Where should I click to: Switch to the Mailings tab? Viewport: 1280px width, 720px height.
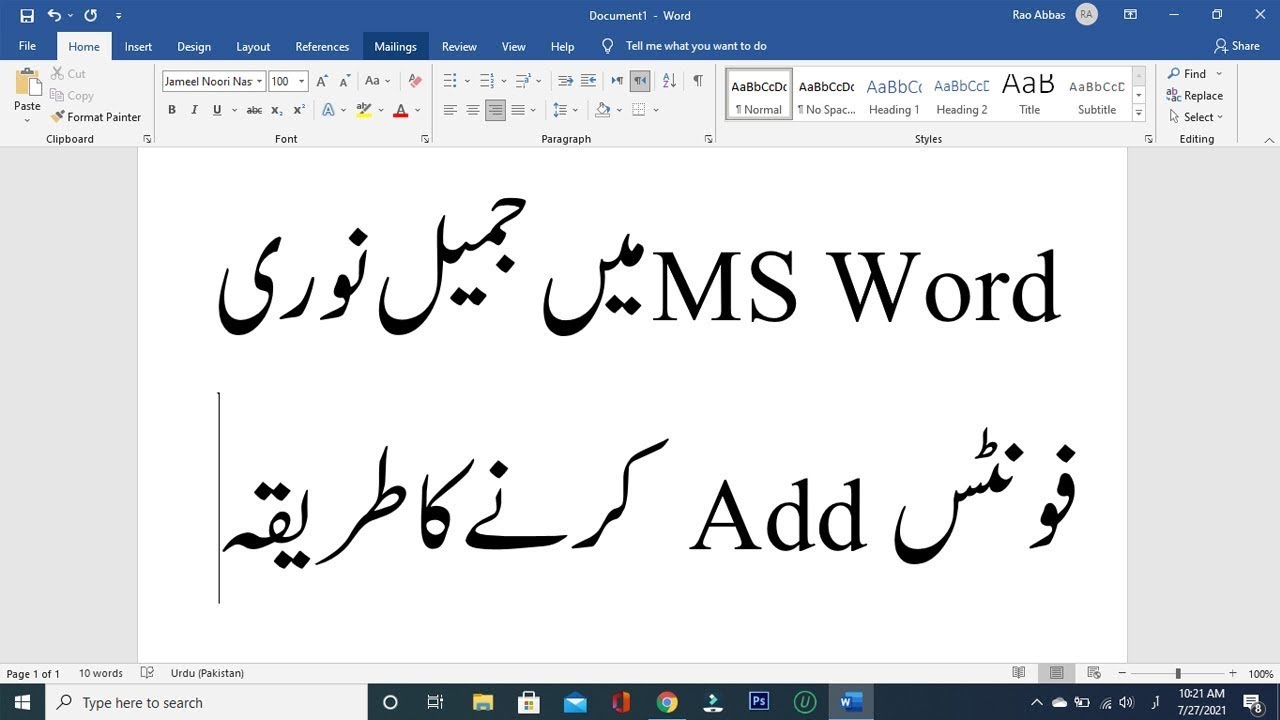click(x=395, y=46)
